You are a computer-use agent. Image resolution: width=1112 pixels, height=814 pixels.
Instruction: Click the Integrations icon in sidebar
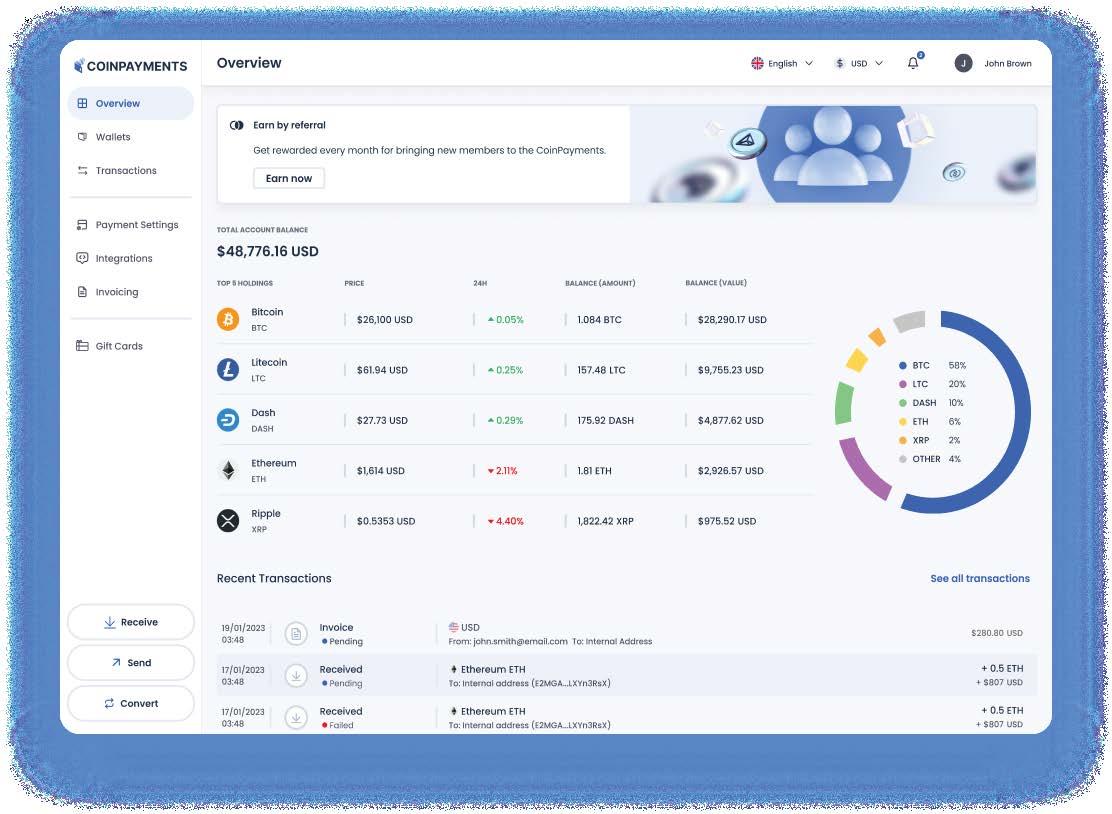click(x=82, y=258)
